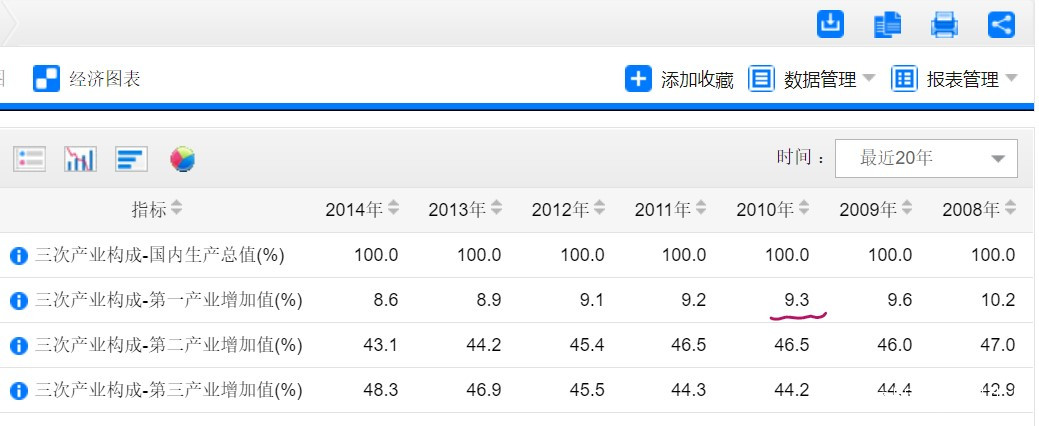Open the 时间 最近20年 combo box
Screen dimensions: 1039x426
[x=926, y=158]
